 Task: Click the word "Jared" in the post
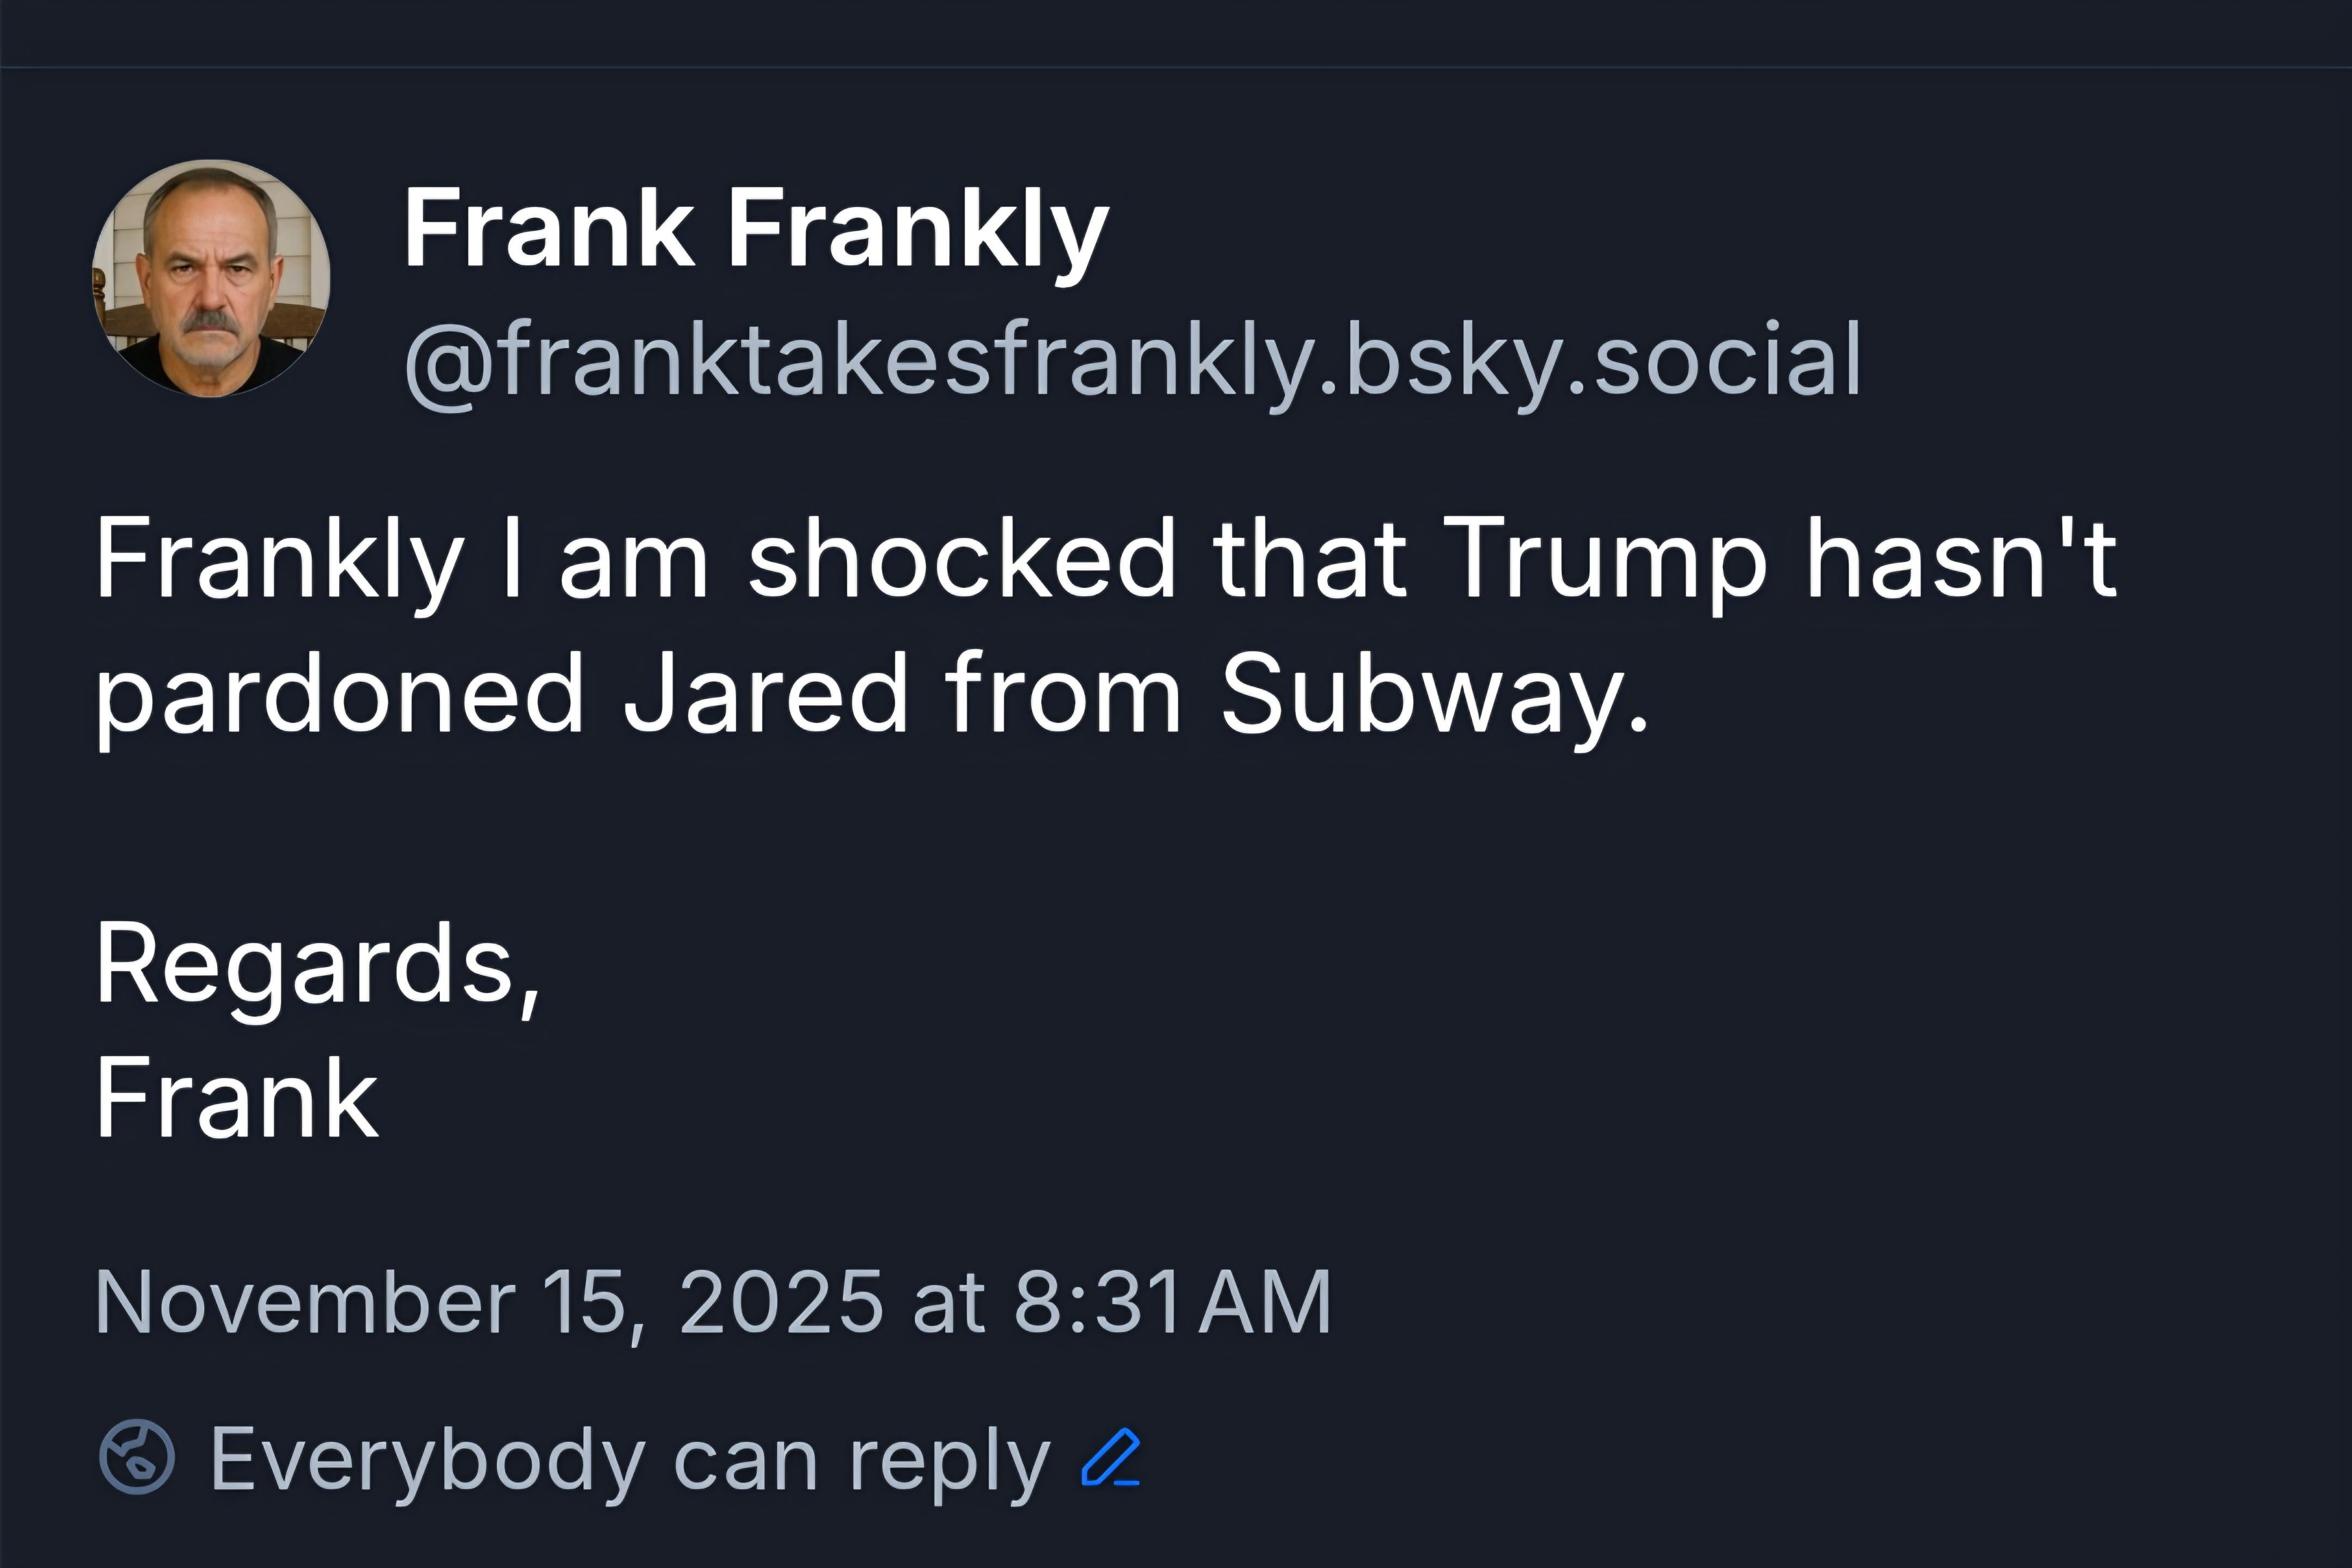pos(765,694)
